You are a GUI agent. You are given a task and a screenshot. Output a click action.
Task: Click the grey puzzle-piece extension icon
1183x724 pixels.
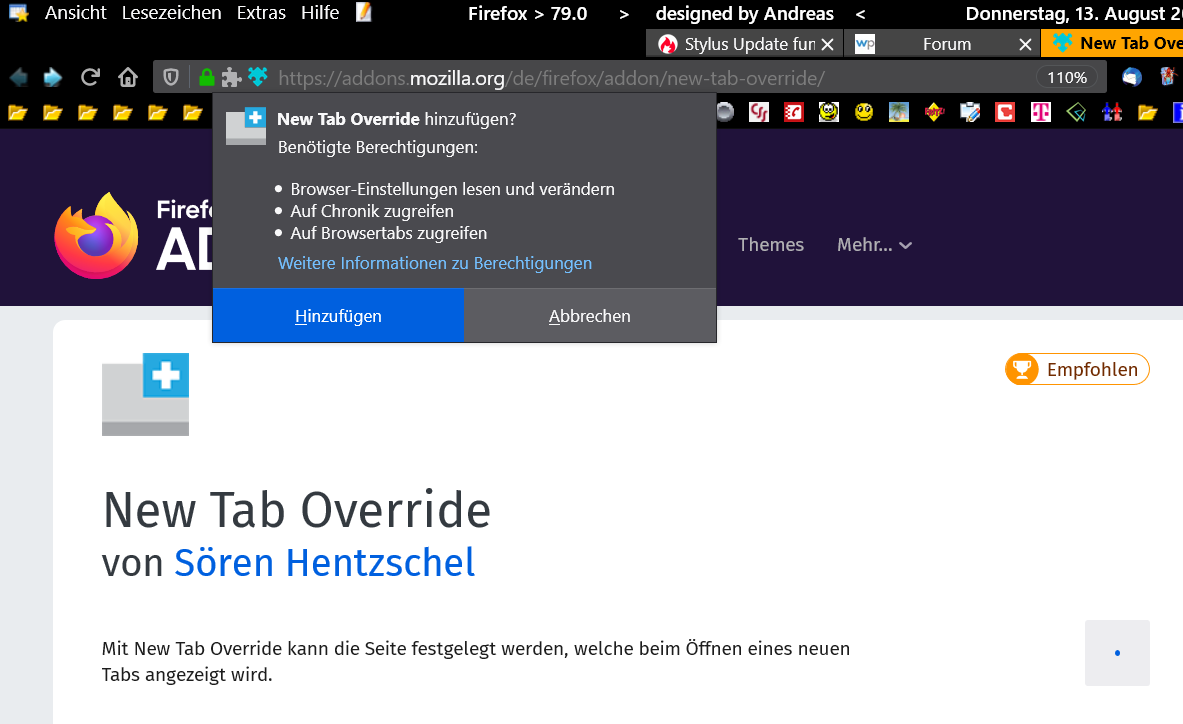tap(231, 77)
